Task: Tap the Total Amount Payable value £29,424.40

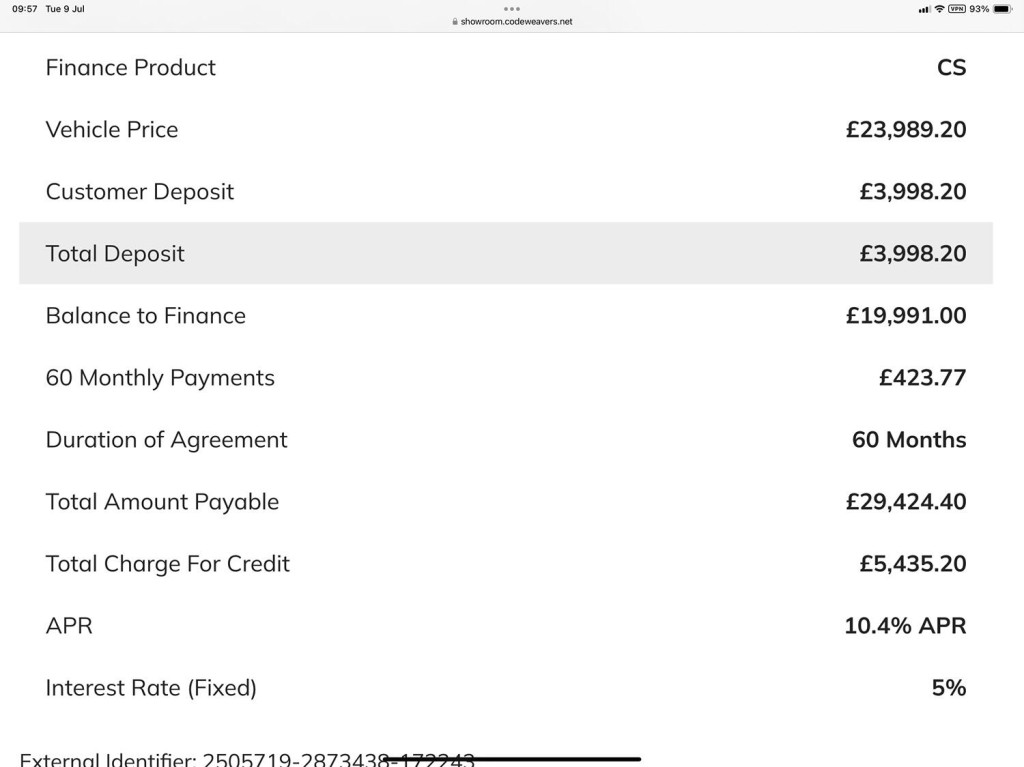Action: [x=906, y=502]
